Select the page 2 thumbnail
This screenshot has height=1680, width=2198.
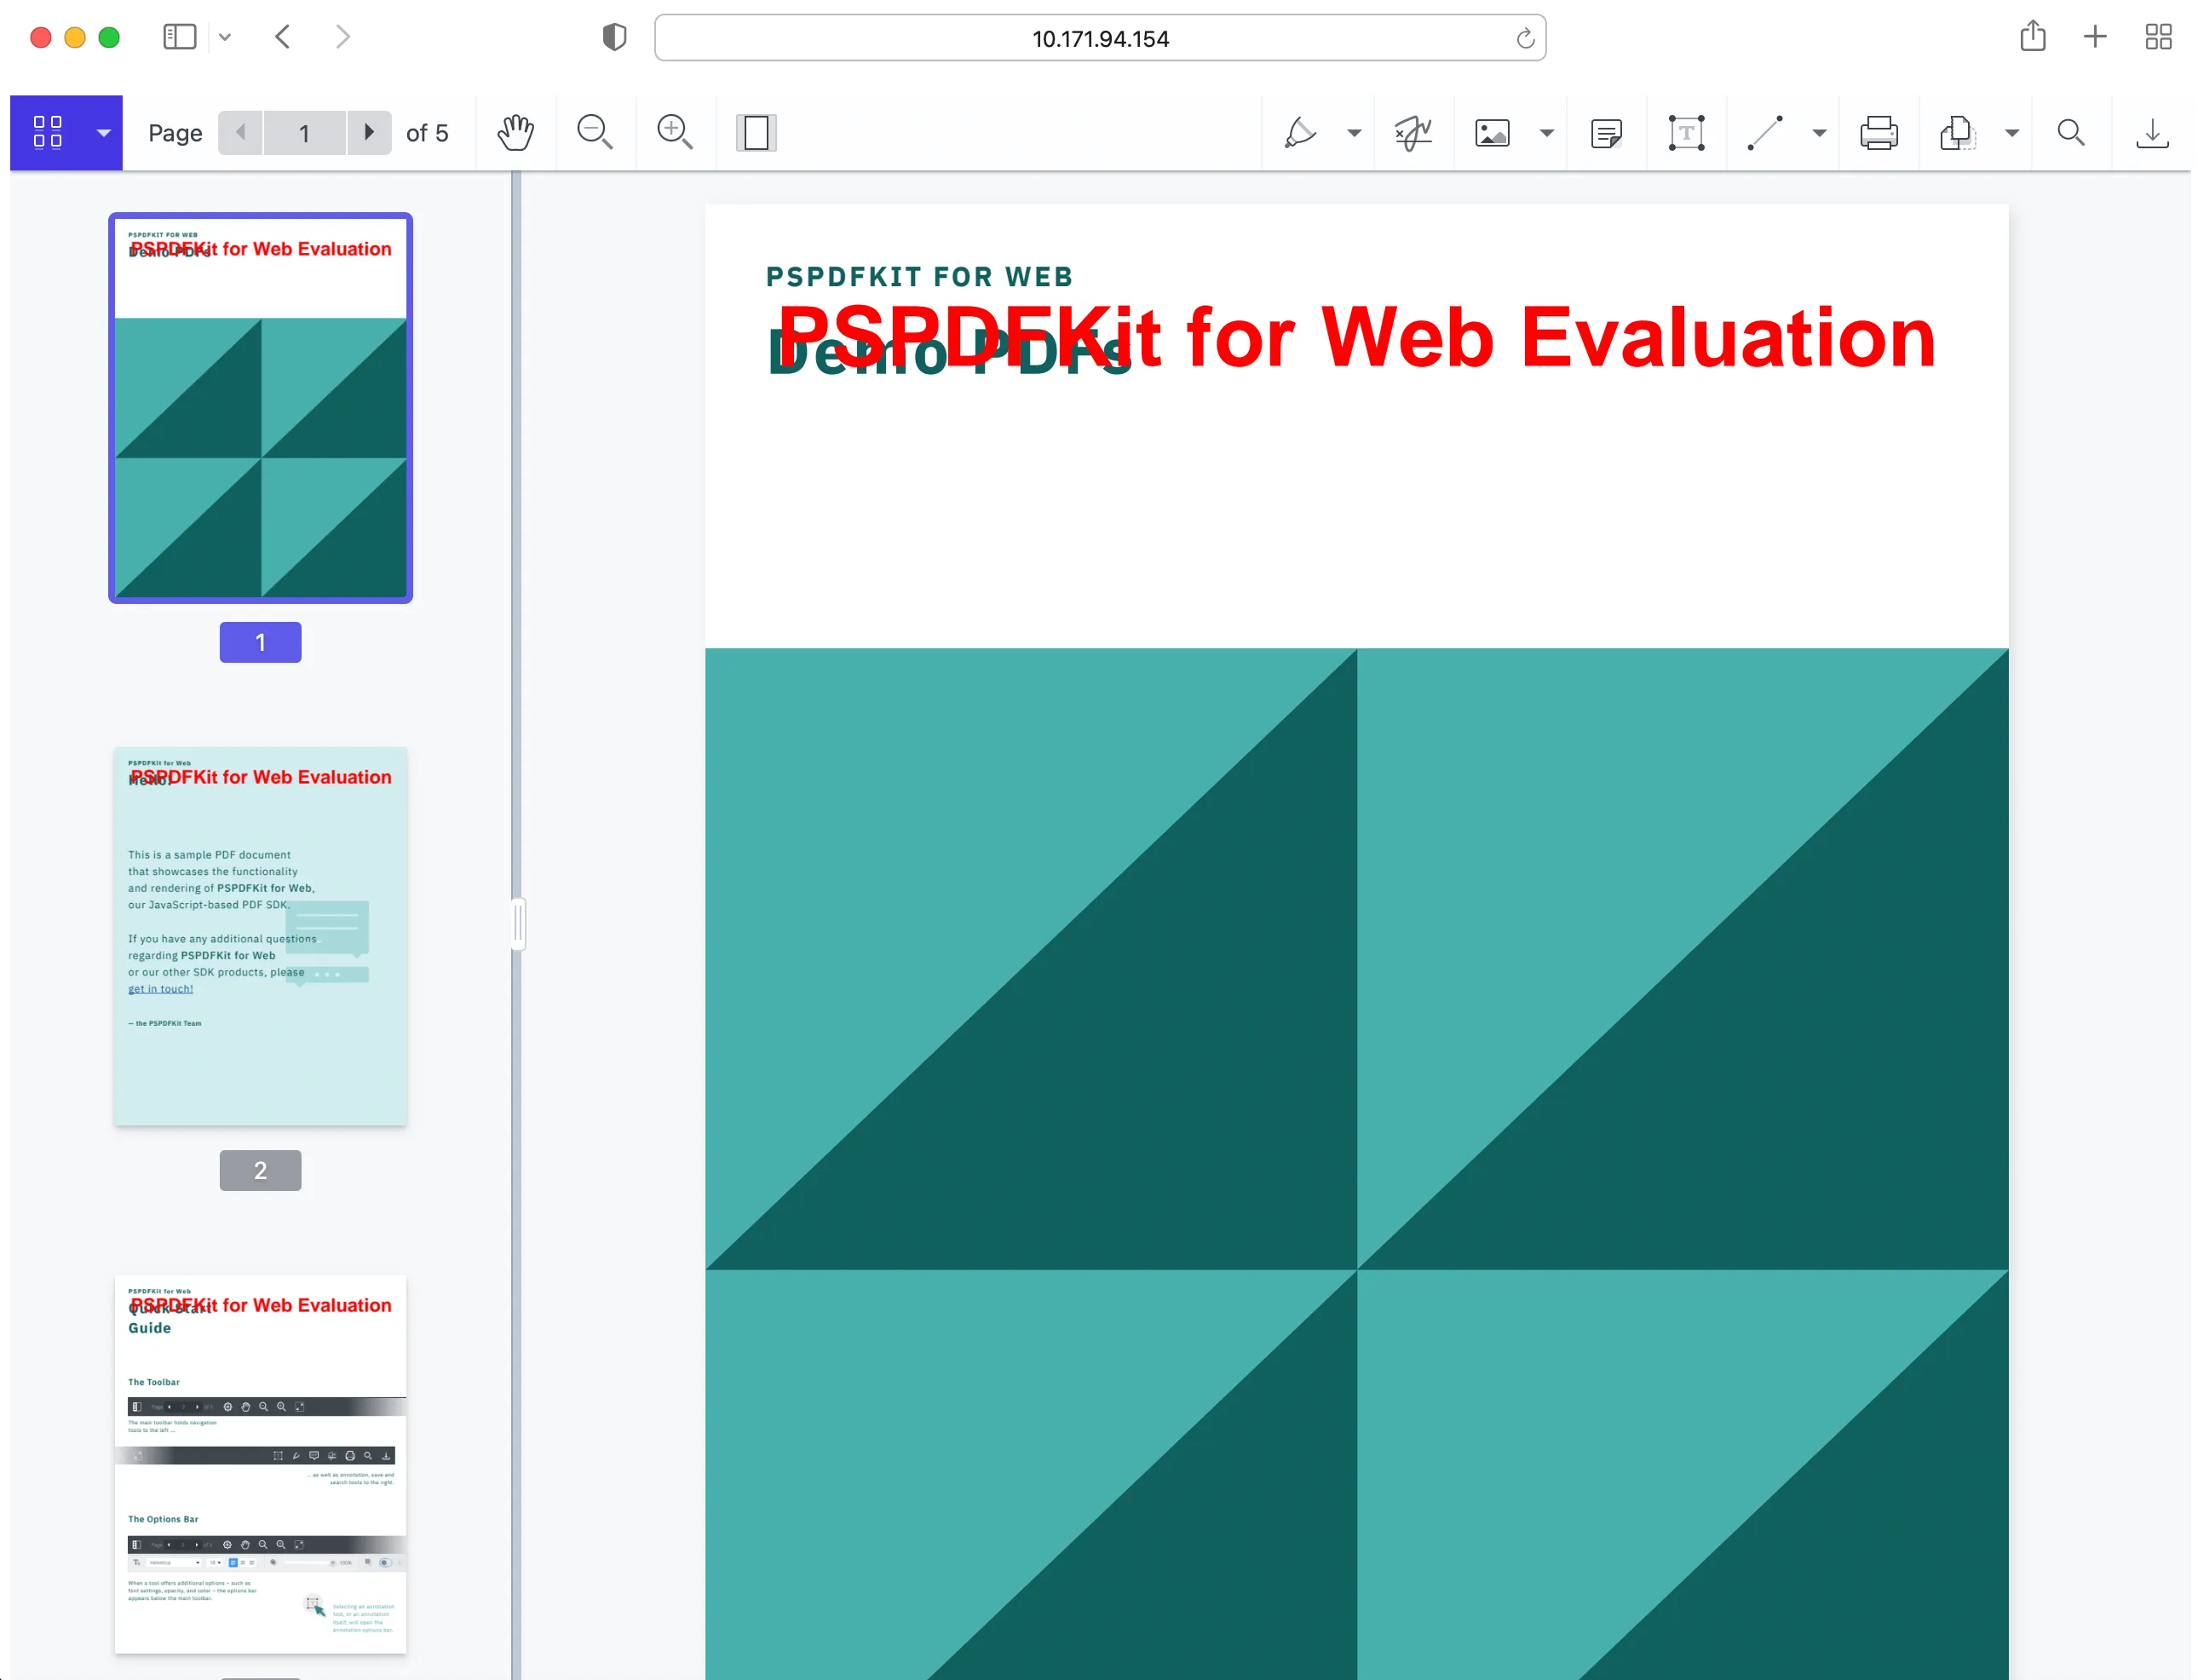click(260, 936)
